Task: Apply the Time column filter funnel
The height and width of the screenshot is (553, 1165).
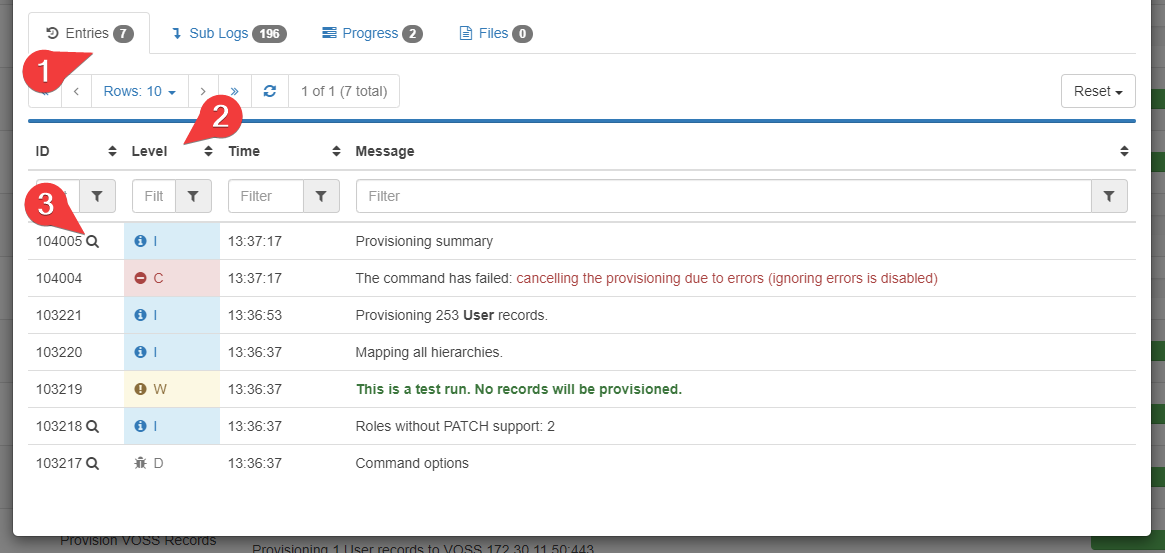Action: tap(321, 196)
